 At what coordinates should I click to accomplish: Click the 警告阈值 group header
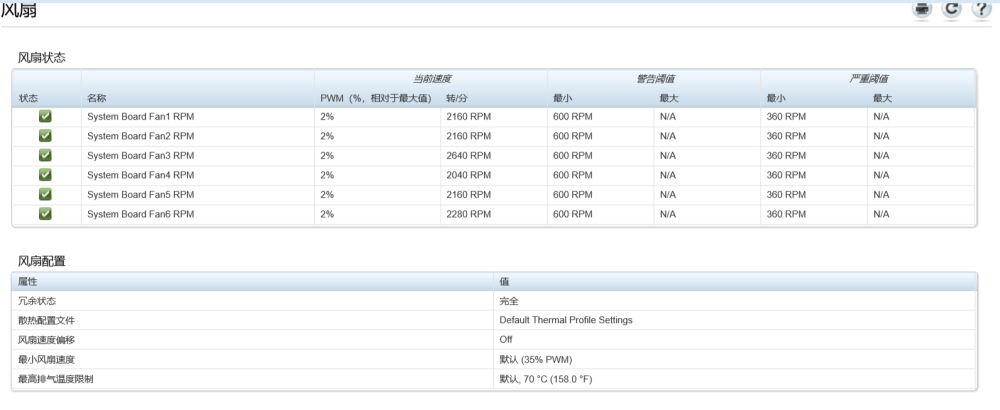pyautogui.click(x=655, y=79)
